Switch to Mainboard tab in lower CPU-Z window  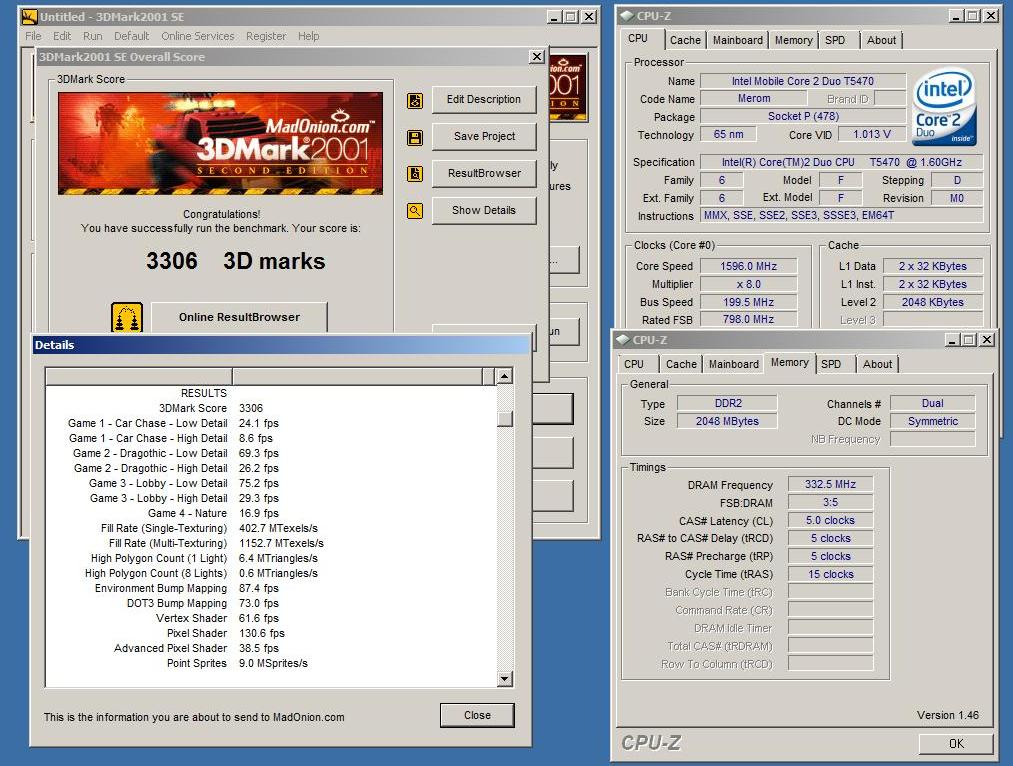pos(734,364)
